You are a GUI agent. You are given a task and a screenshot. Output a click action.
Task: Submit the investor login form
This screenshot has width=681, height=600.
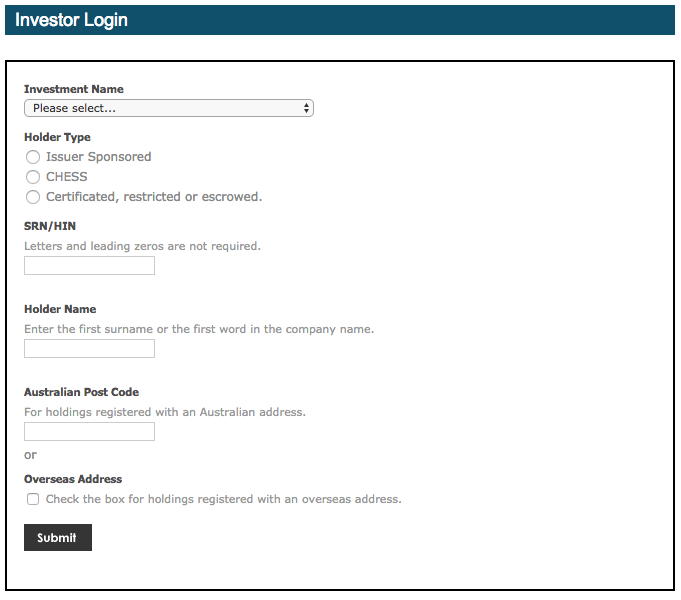[x=58, y=537]
